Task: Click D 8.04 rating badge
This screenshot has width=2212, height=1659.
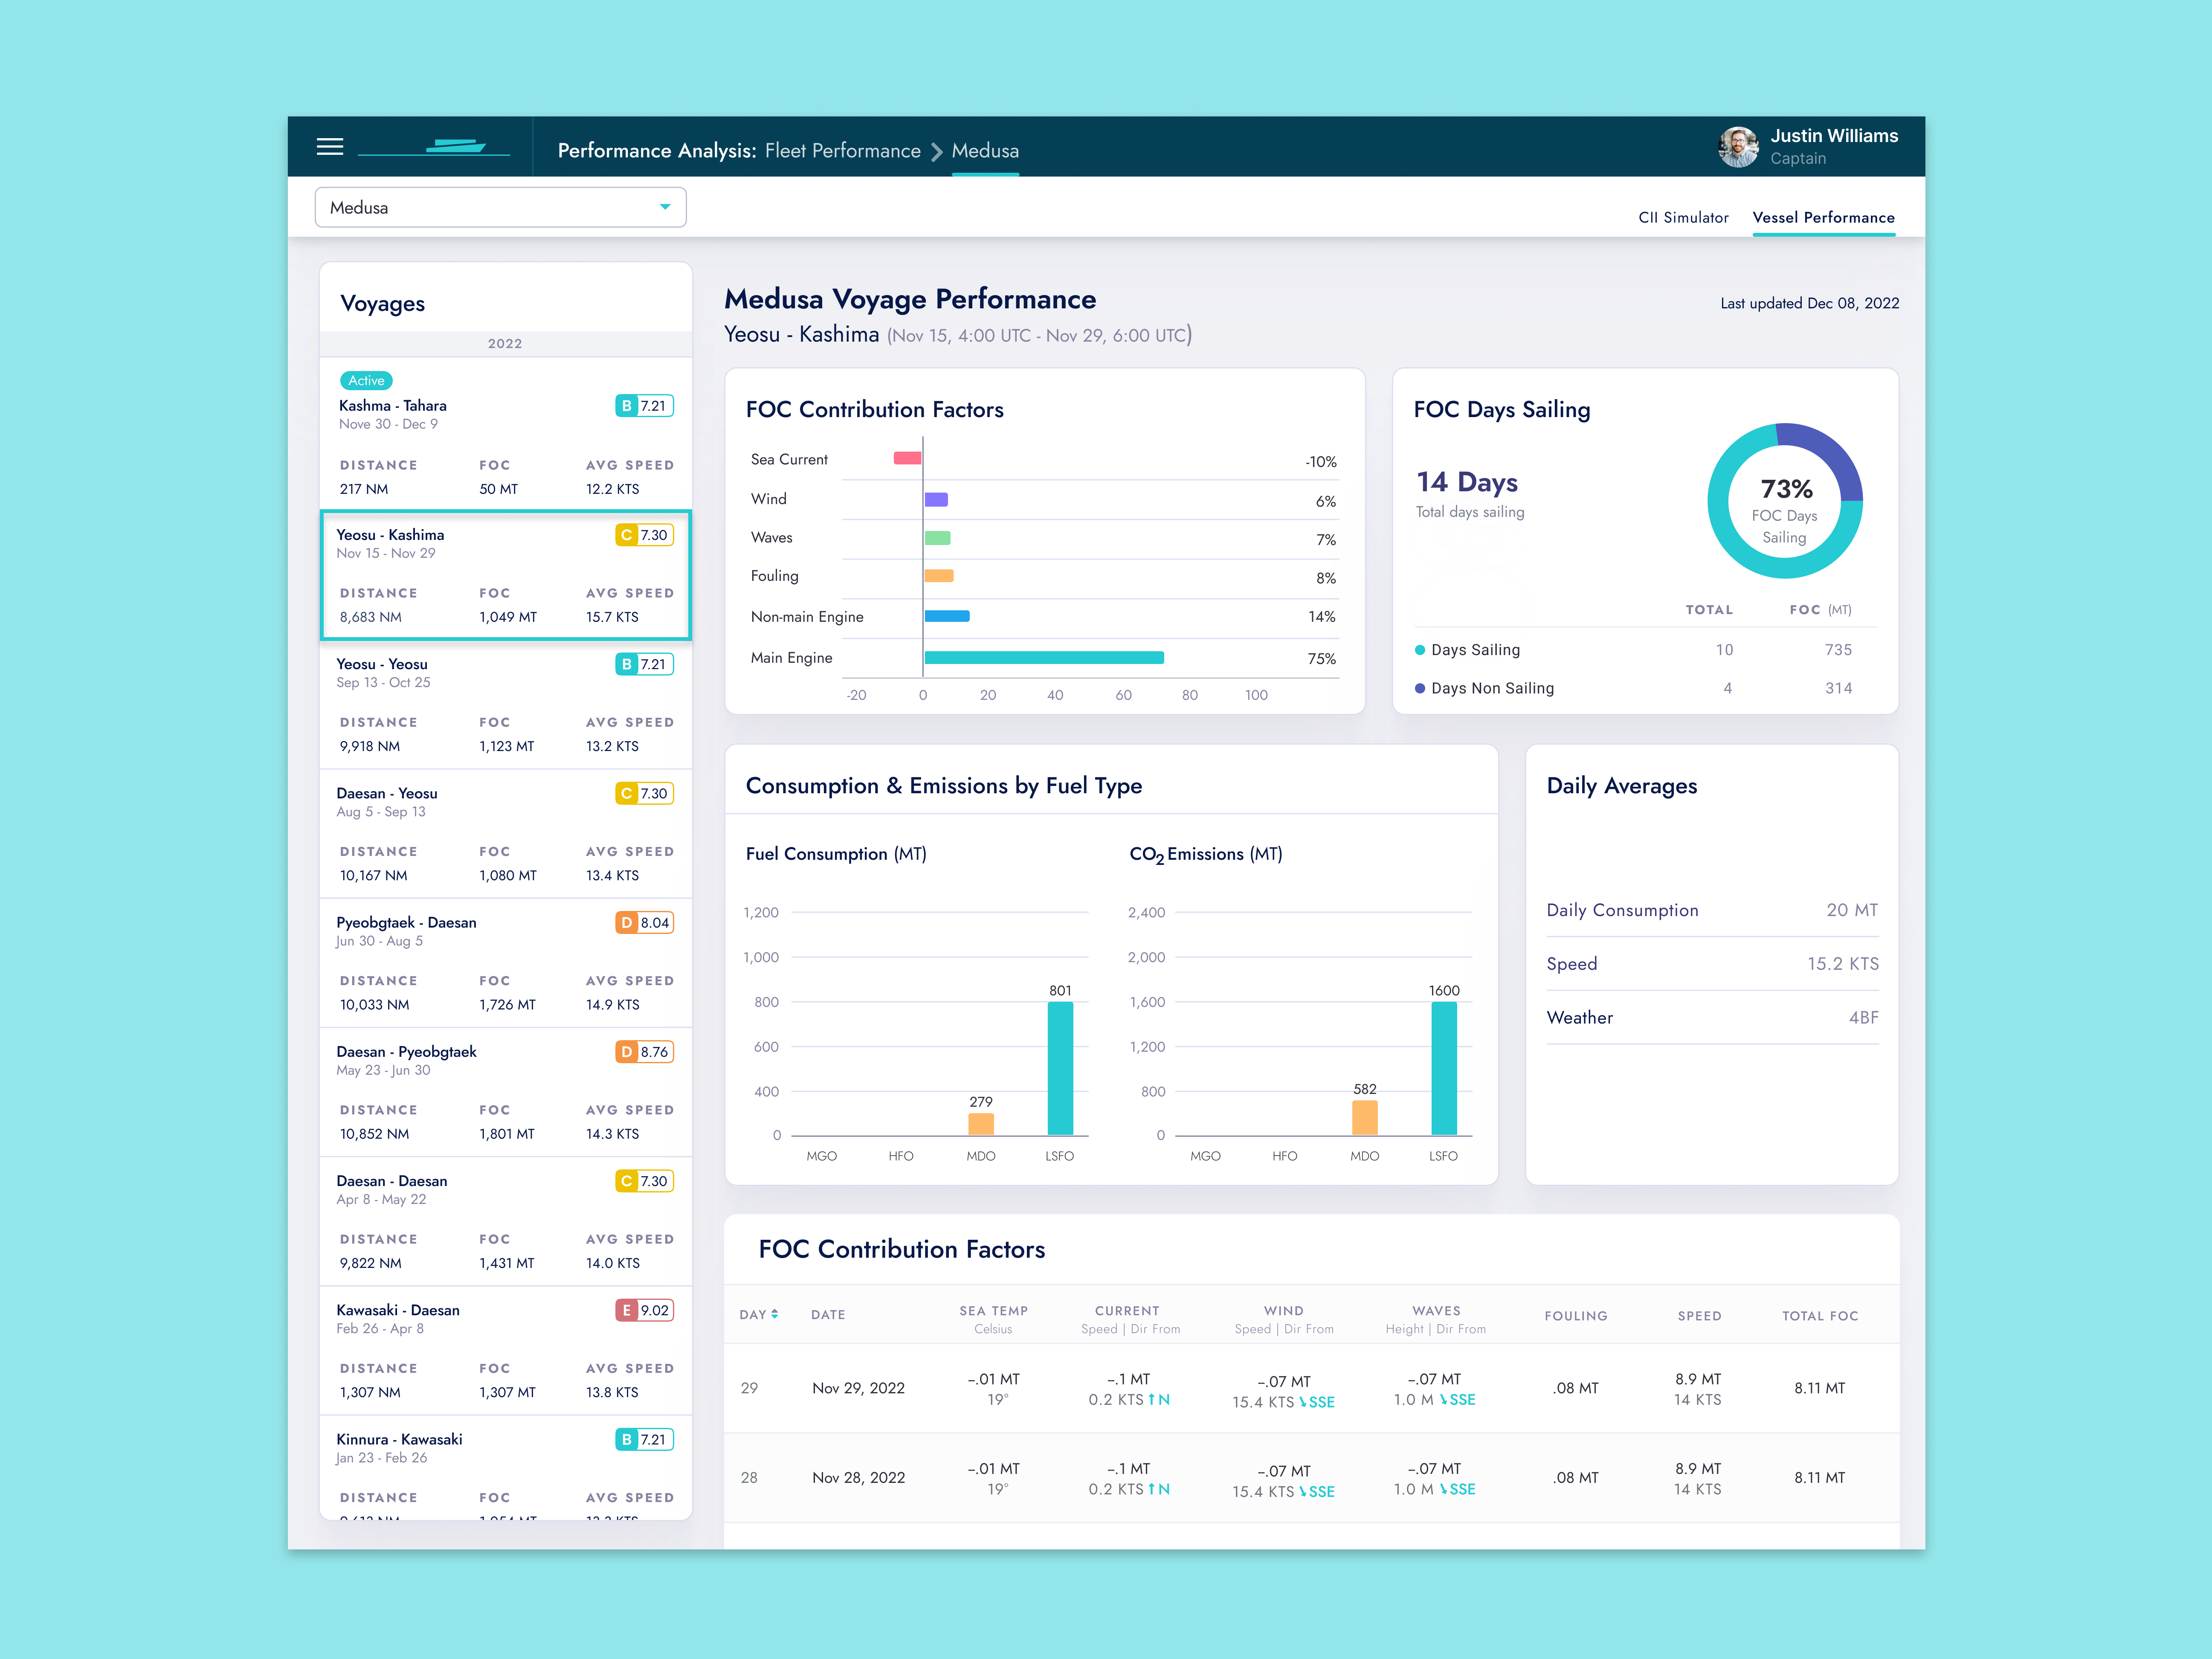Action: 644,923
